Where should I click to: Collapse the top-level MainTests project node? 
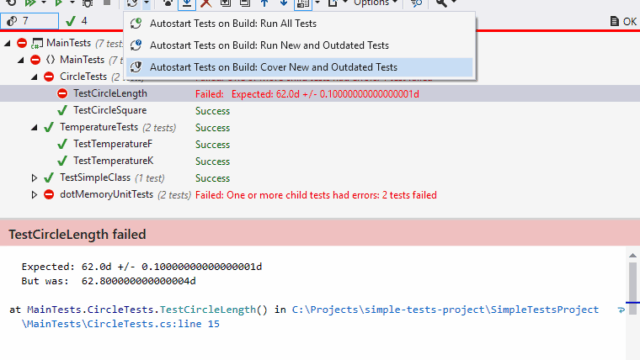point(7,43)
